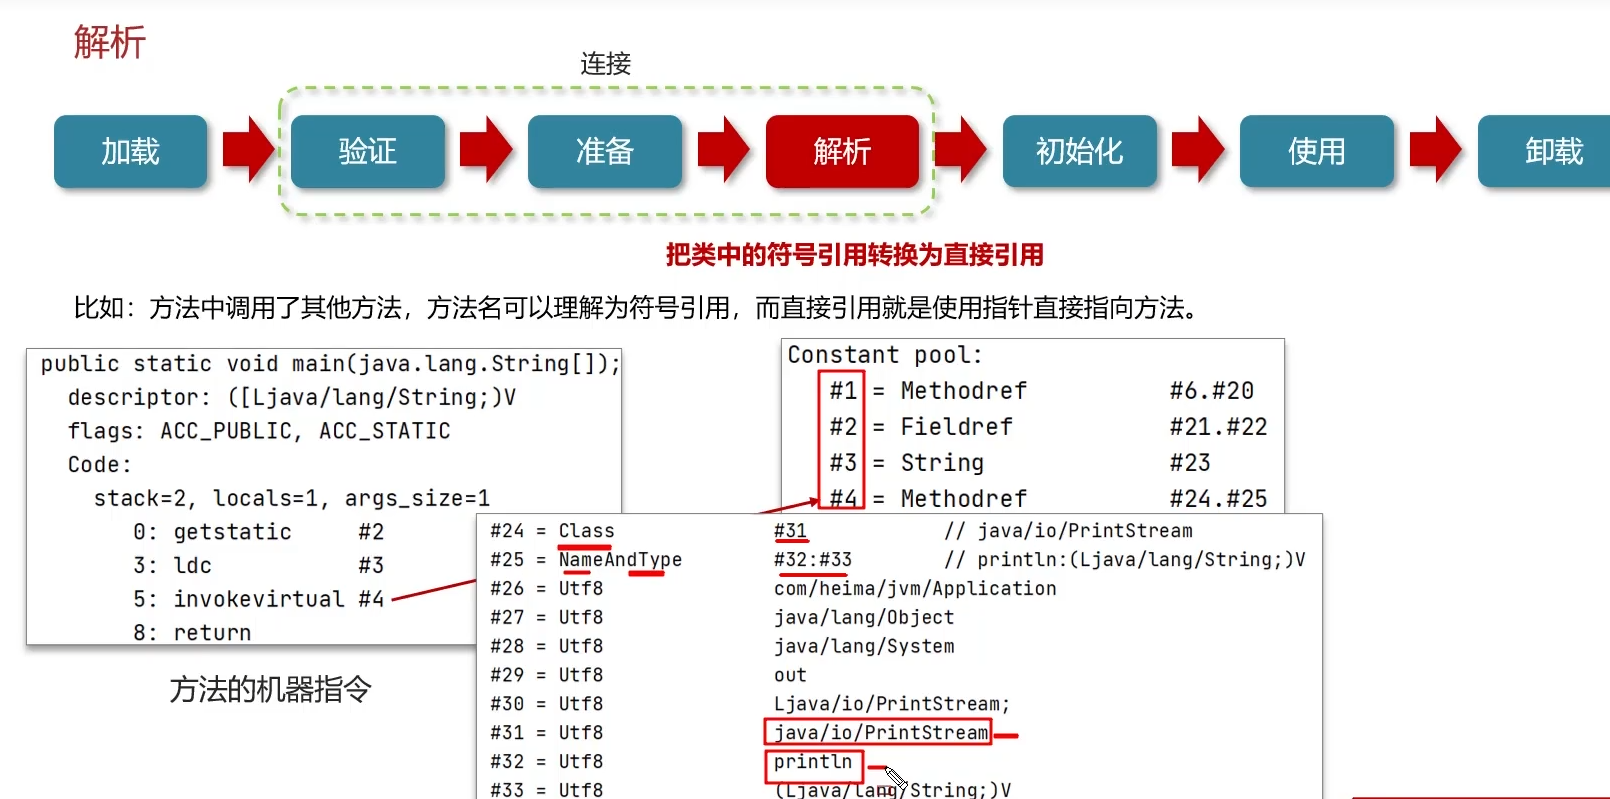1610x799 pixels.
Task: Click the value 'Ljava/io/PrintStream;' in row #30
Action: [892, 704]
